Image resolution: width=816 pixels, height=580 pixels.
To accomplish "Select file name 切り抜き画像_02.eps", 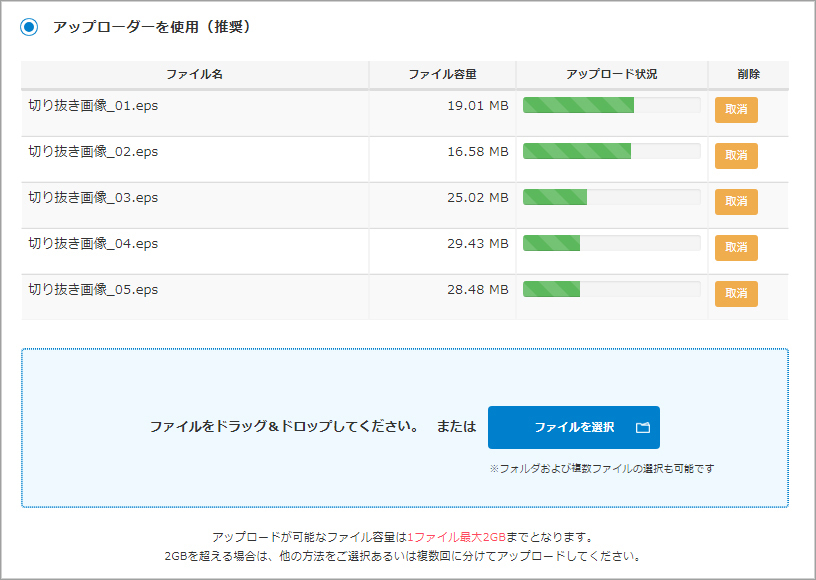I will tap(93, 152).
